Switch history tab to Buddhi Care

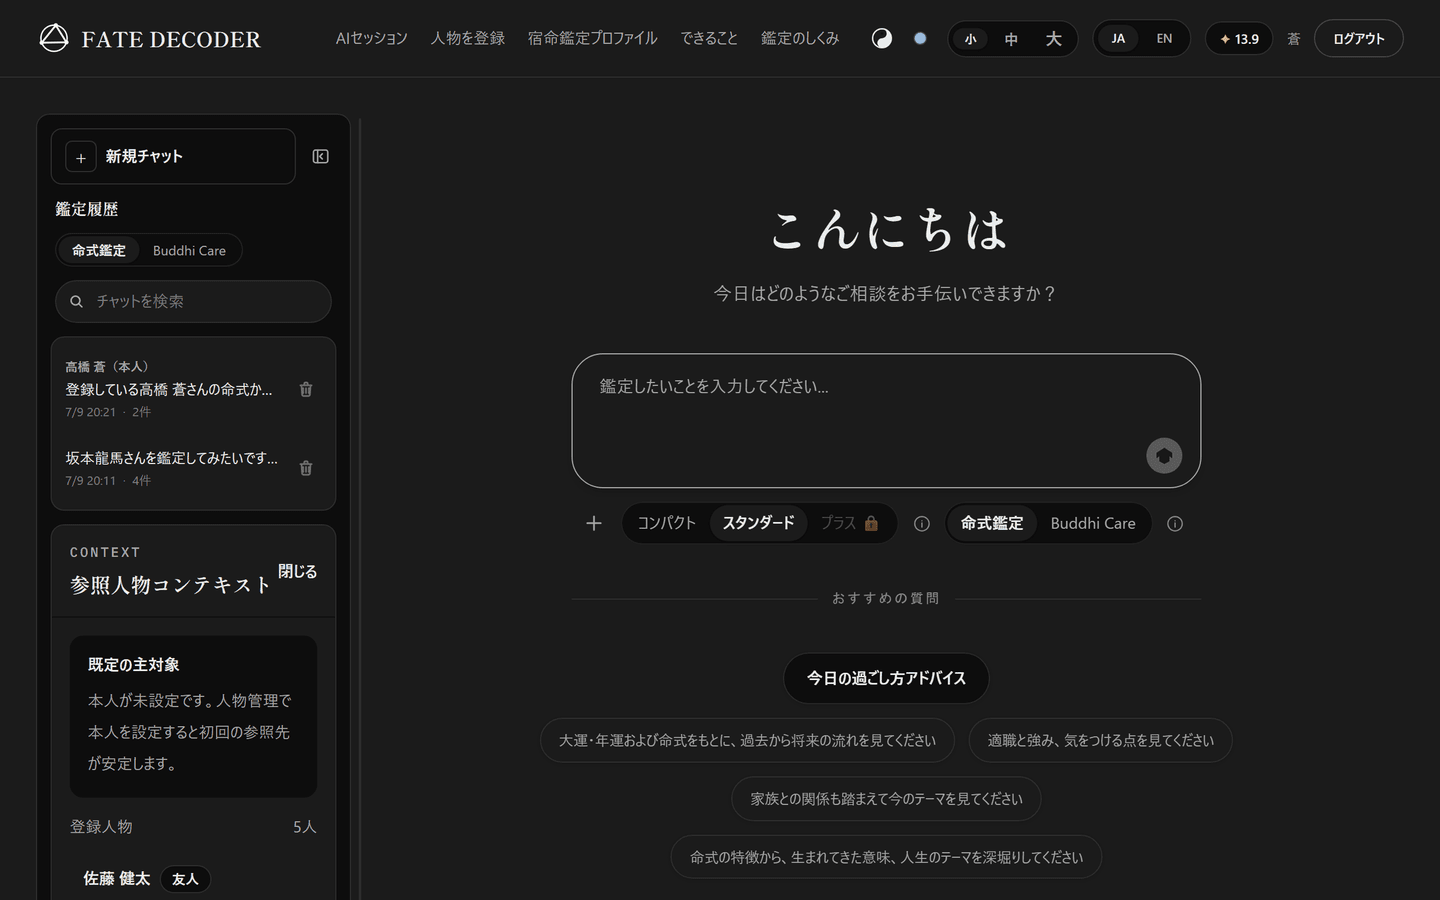pos(189,250)
